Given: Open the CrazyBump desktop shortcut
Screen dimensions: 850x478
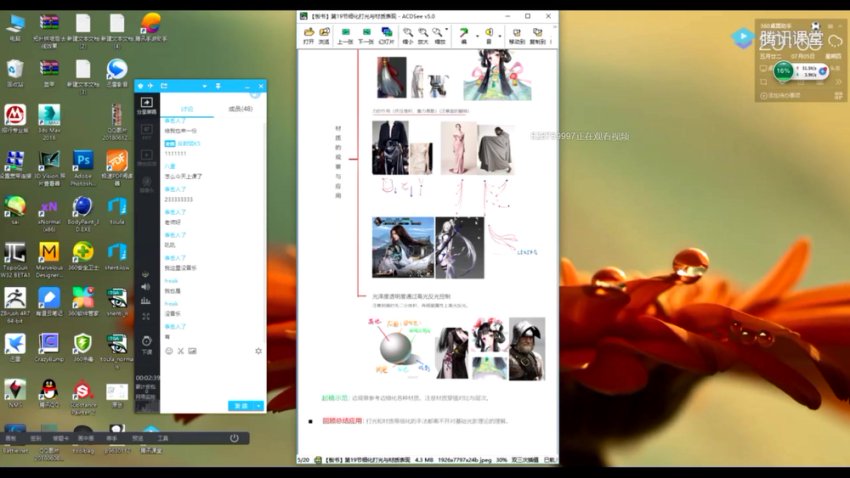Looking at the screenshot, I should [49, 347].
